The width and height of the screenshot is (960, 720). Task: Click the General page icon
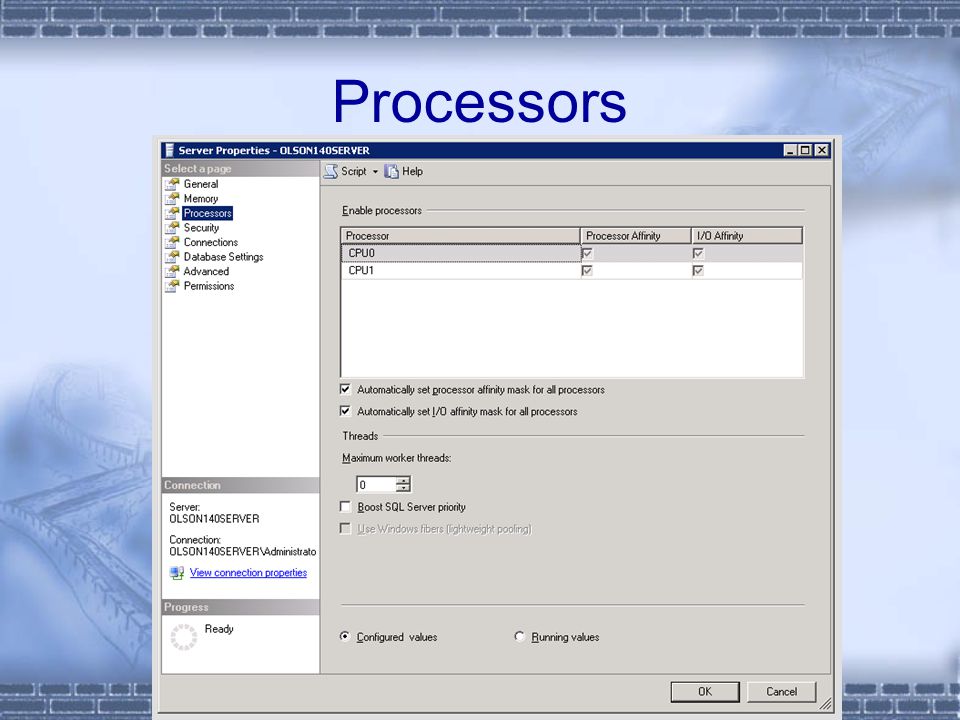172,184
